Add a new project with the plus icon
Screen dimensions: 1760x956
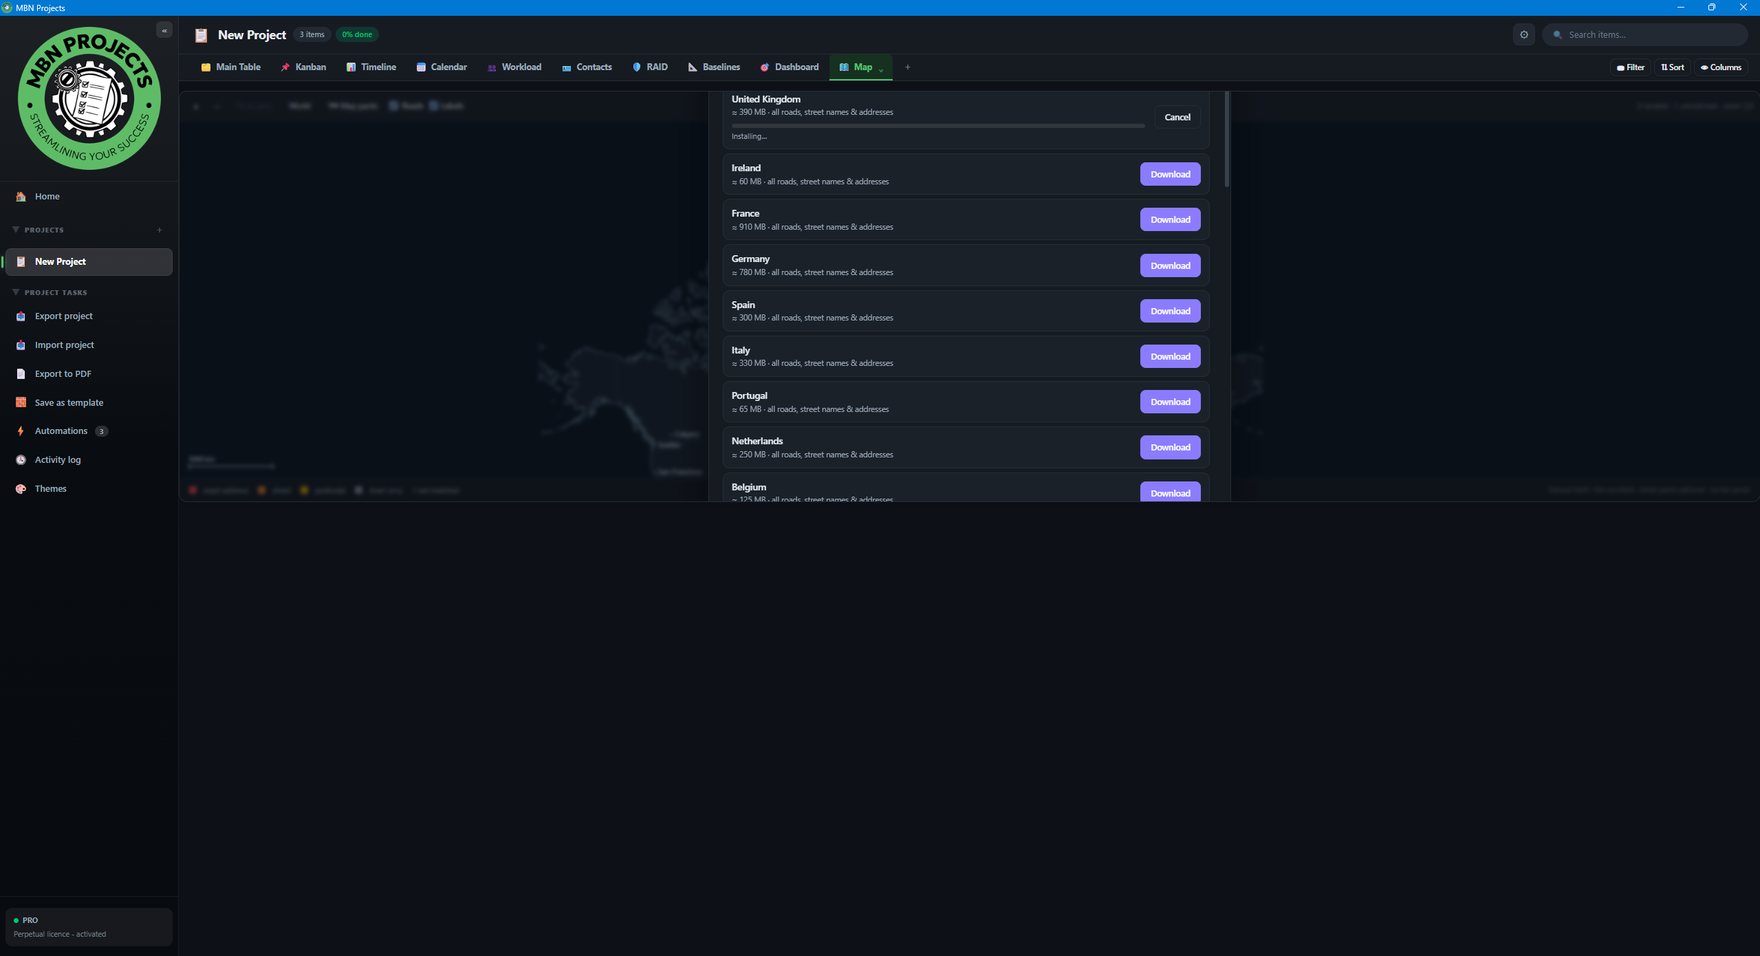[160, 230]
